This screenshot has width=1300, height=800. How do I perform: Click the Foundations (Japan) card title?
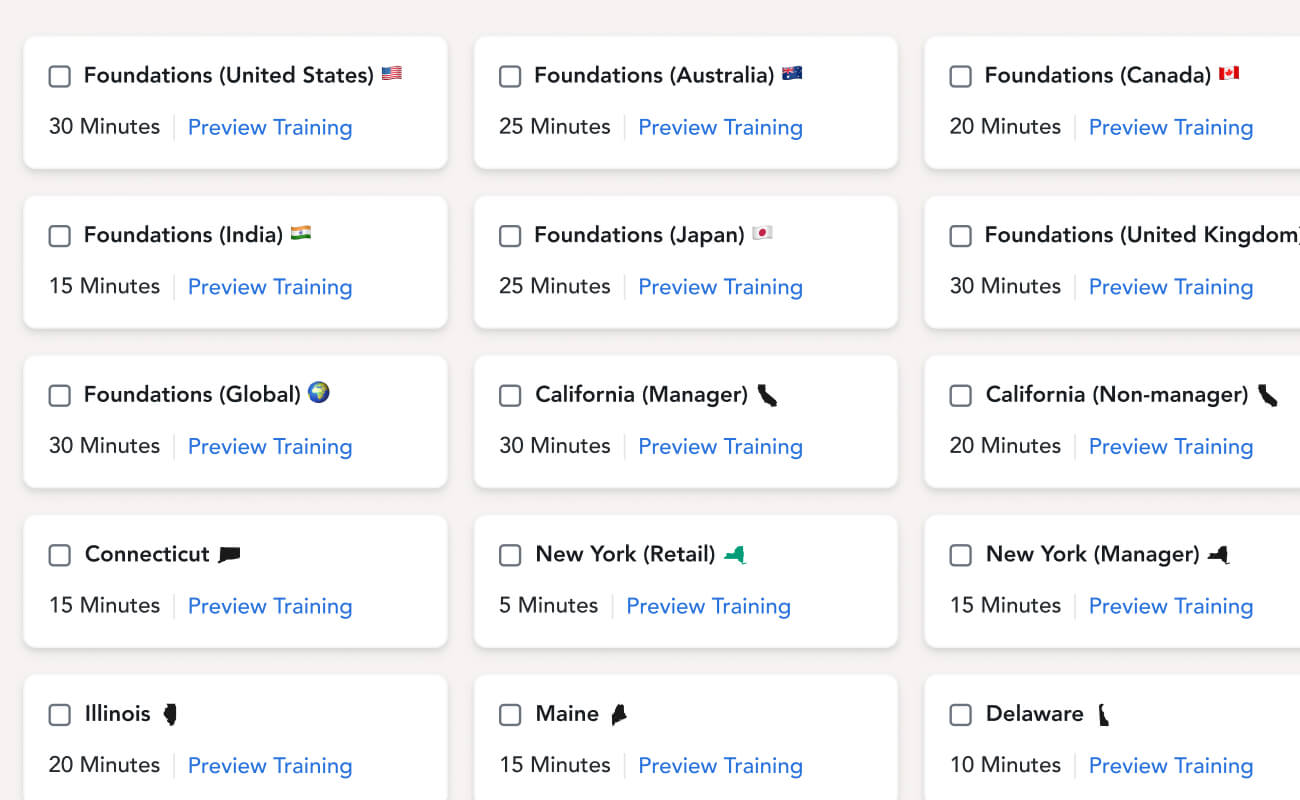click(x=639, y=235)
